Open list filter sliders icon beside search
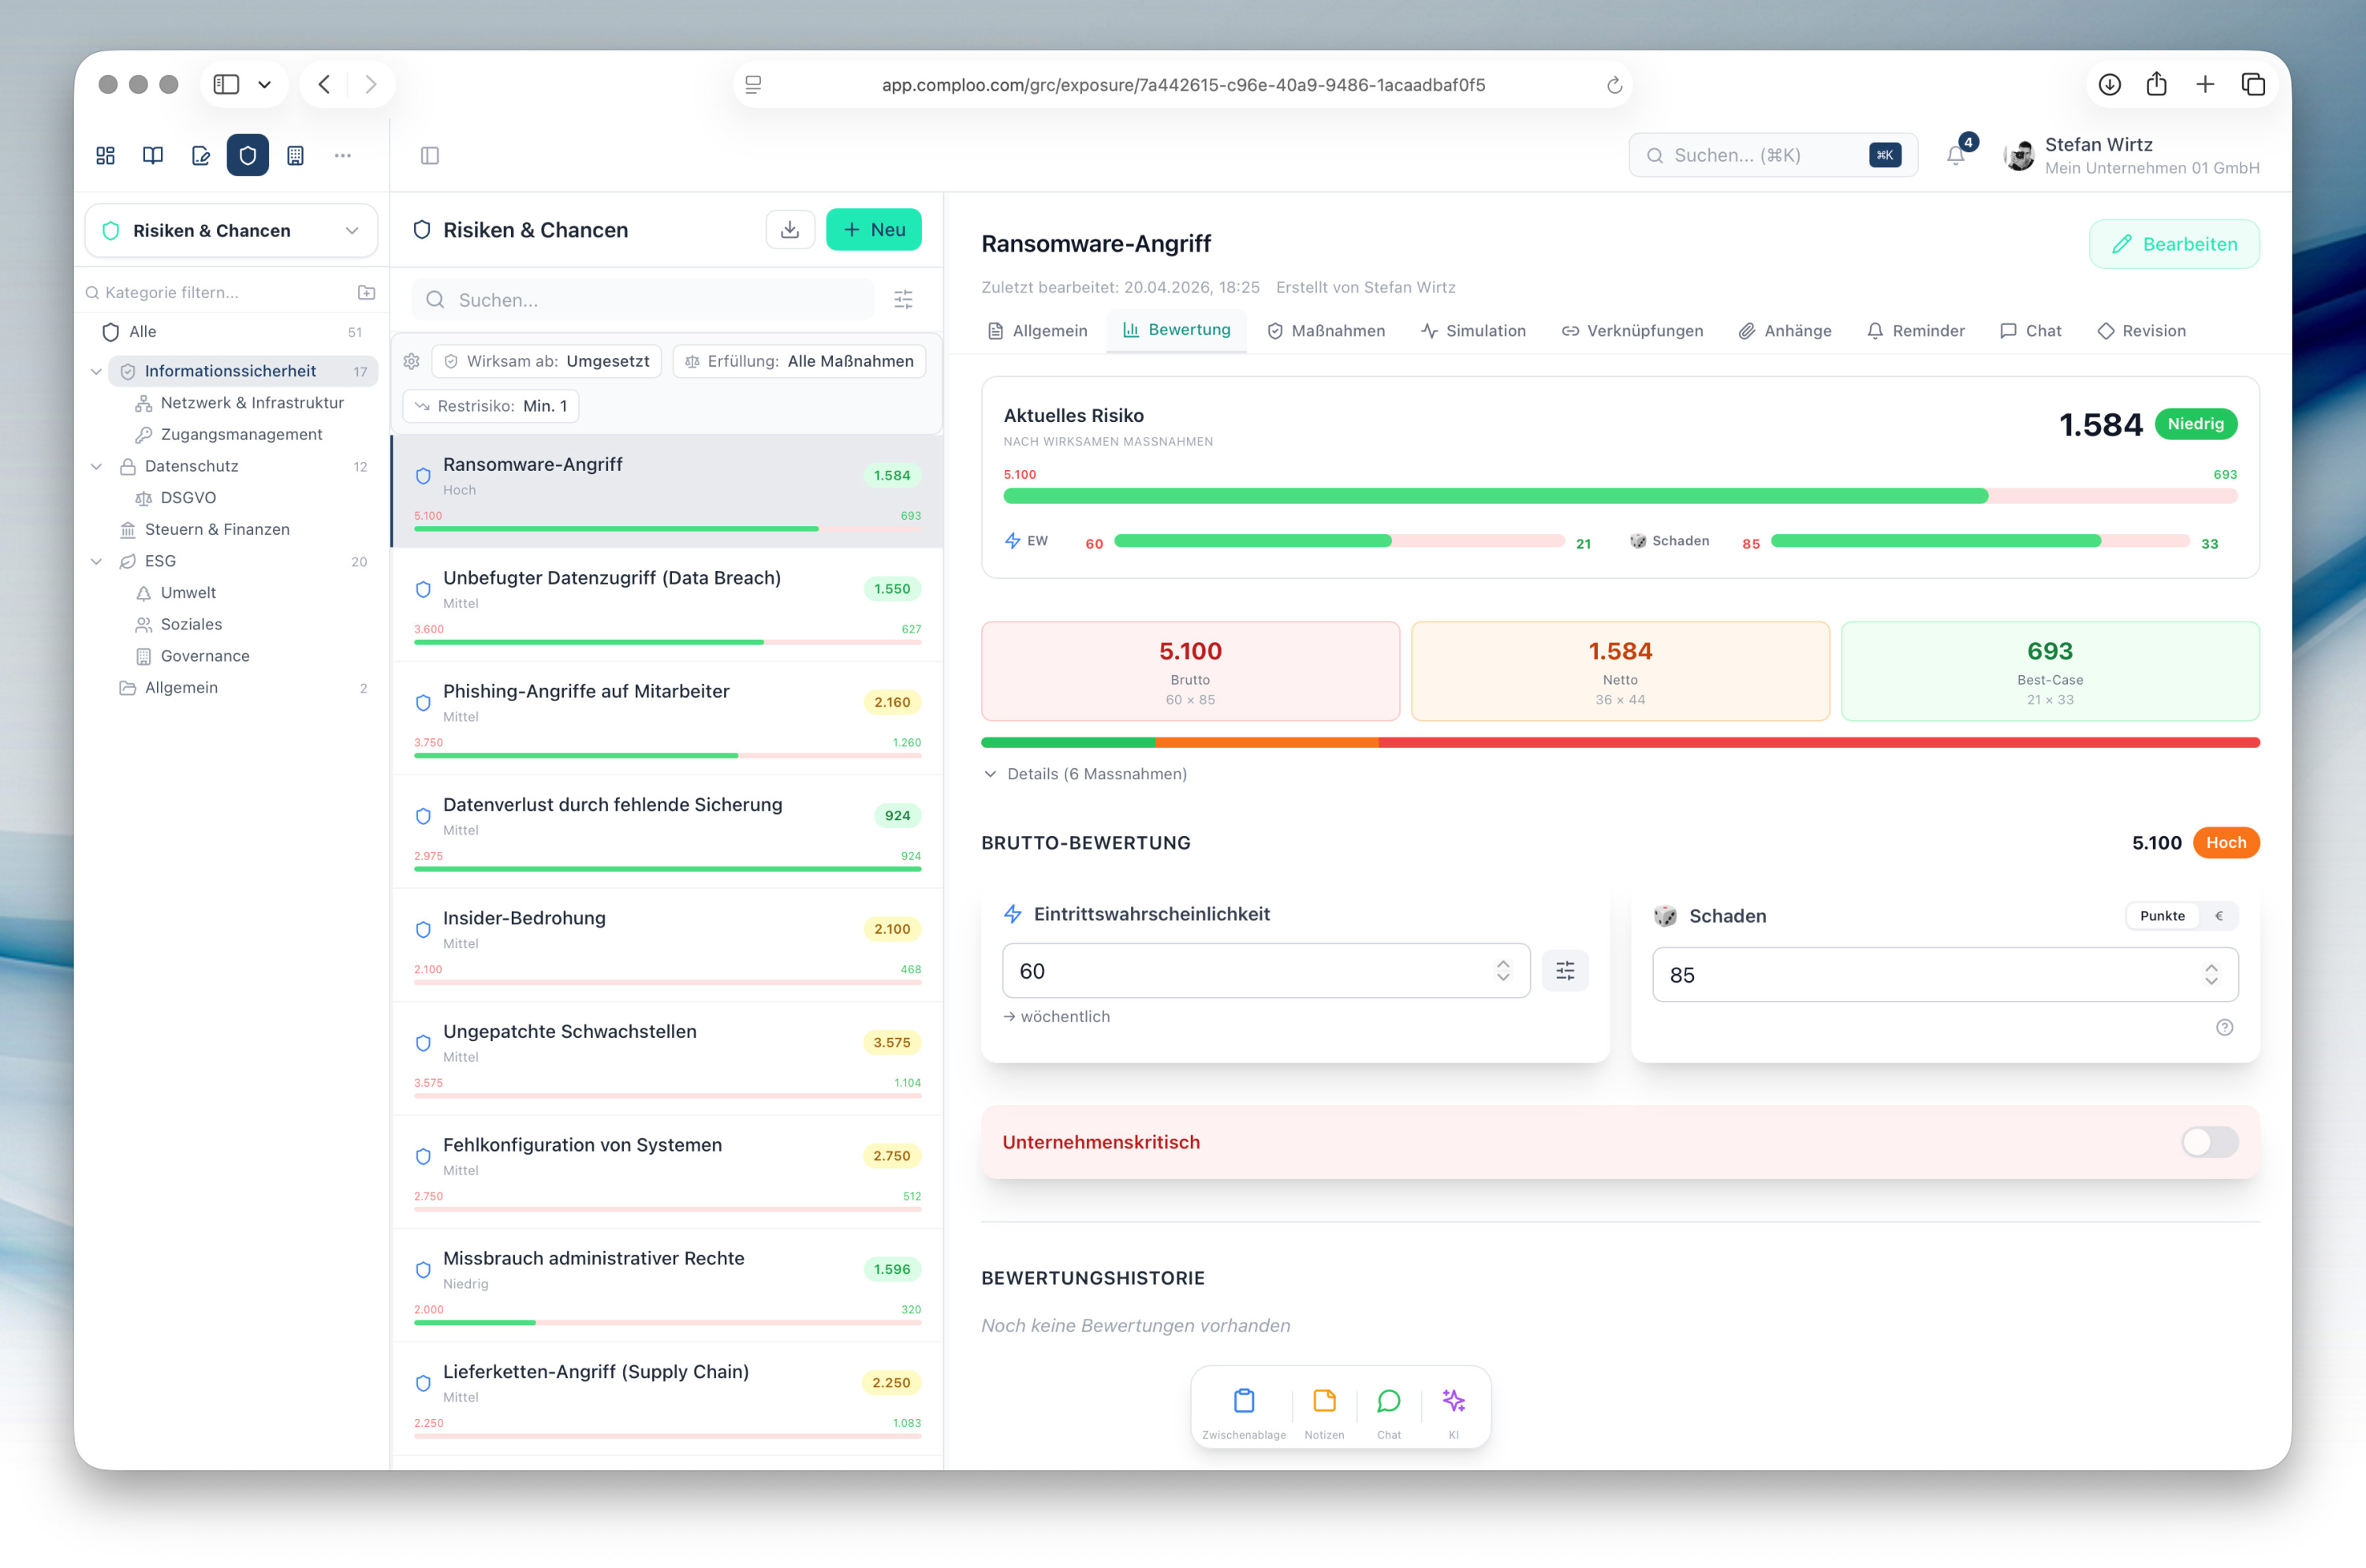 tap(903, 299)
